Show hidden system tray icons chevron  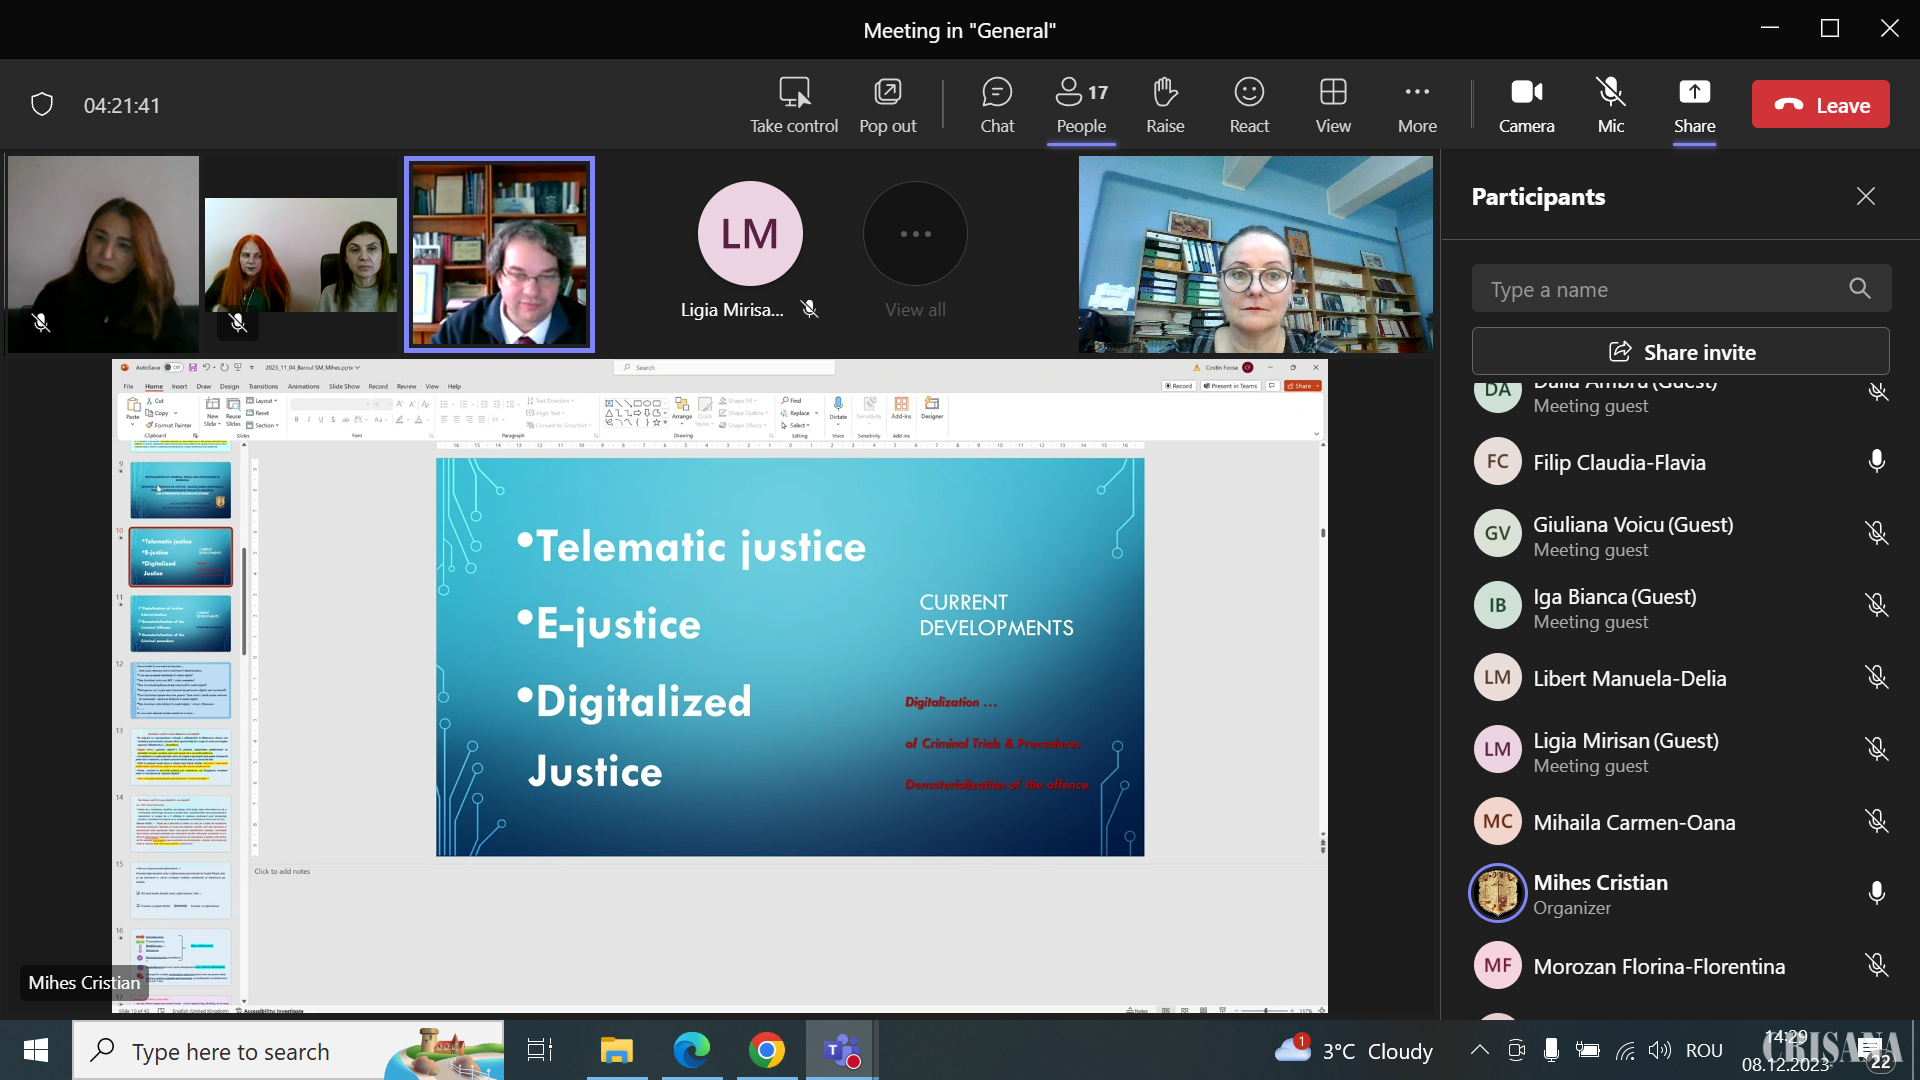point(1479,1050)
